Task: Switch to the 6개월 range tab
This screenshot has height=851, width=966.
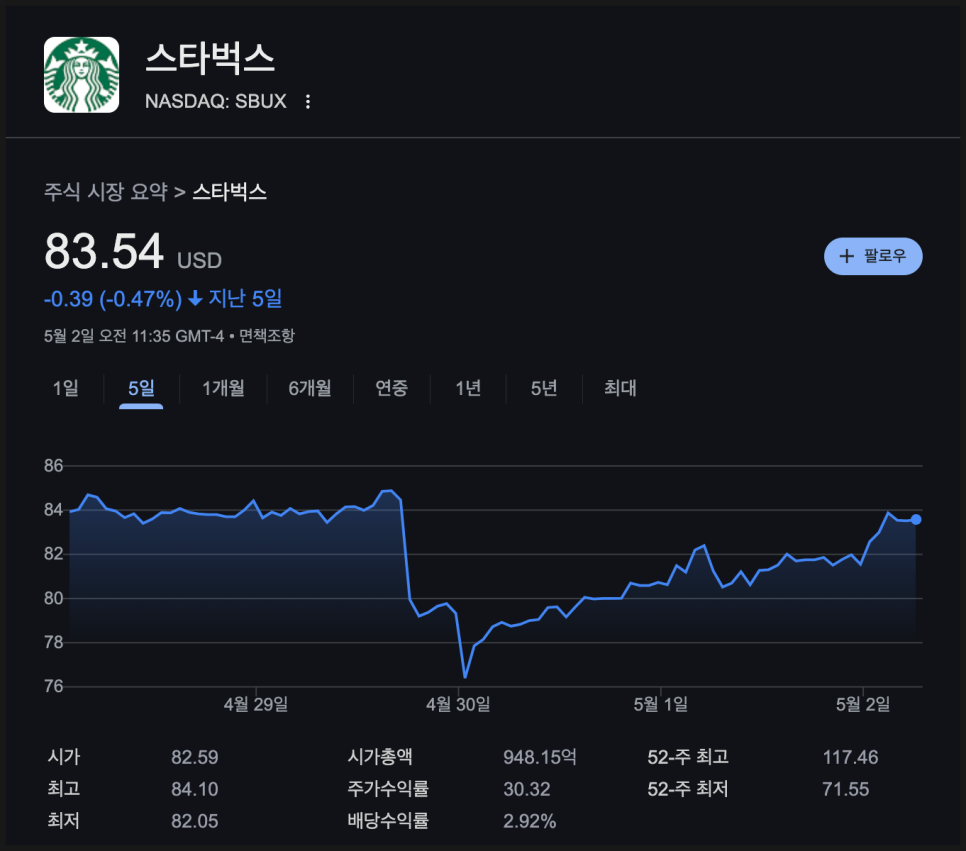Action: click(x=310, y=388)
